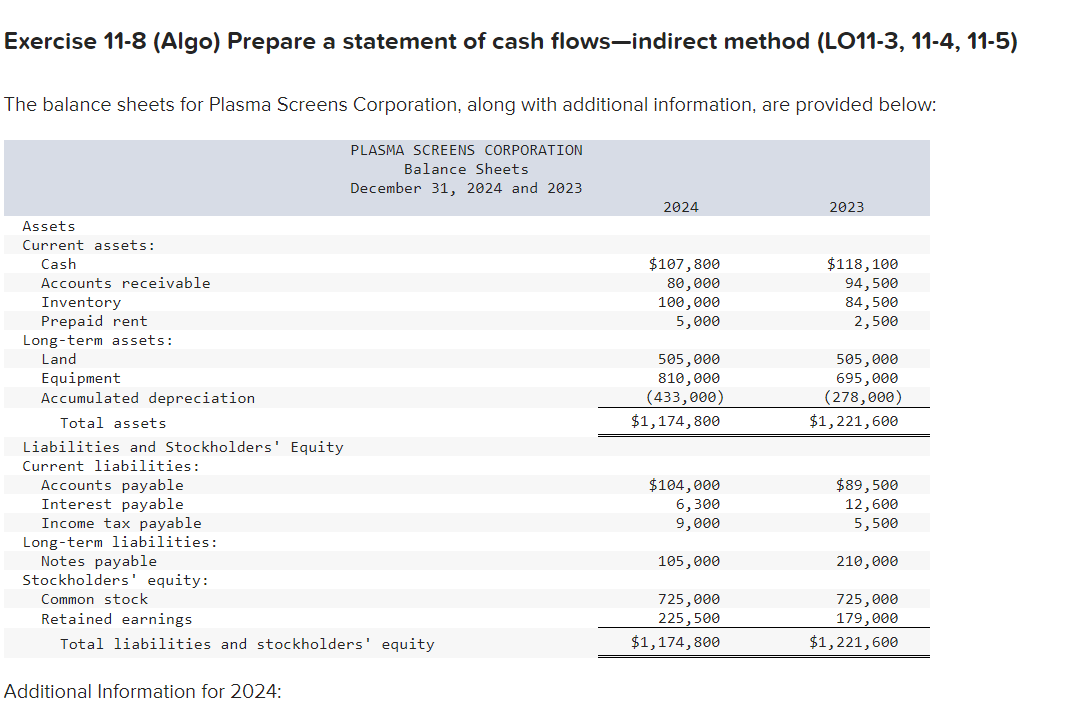
Task: Select the Notes payable balance 105,000
Action: point(694,560)
